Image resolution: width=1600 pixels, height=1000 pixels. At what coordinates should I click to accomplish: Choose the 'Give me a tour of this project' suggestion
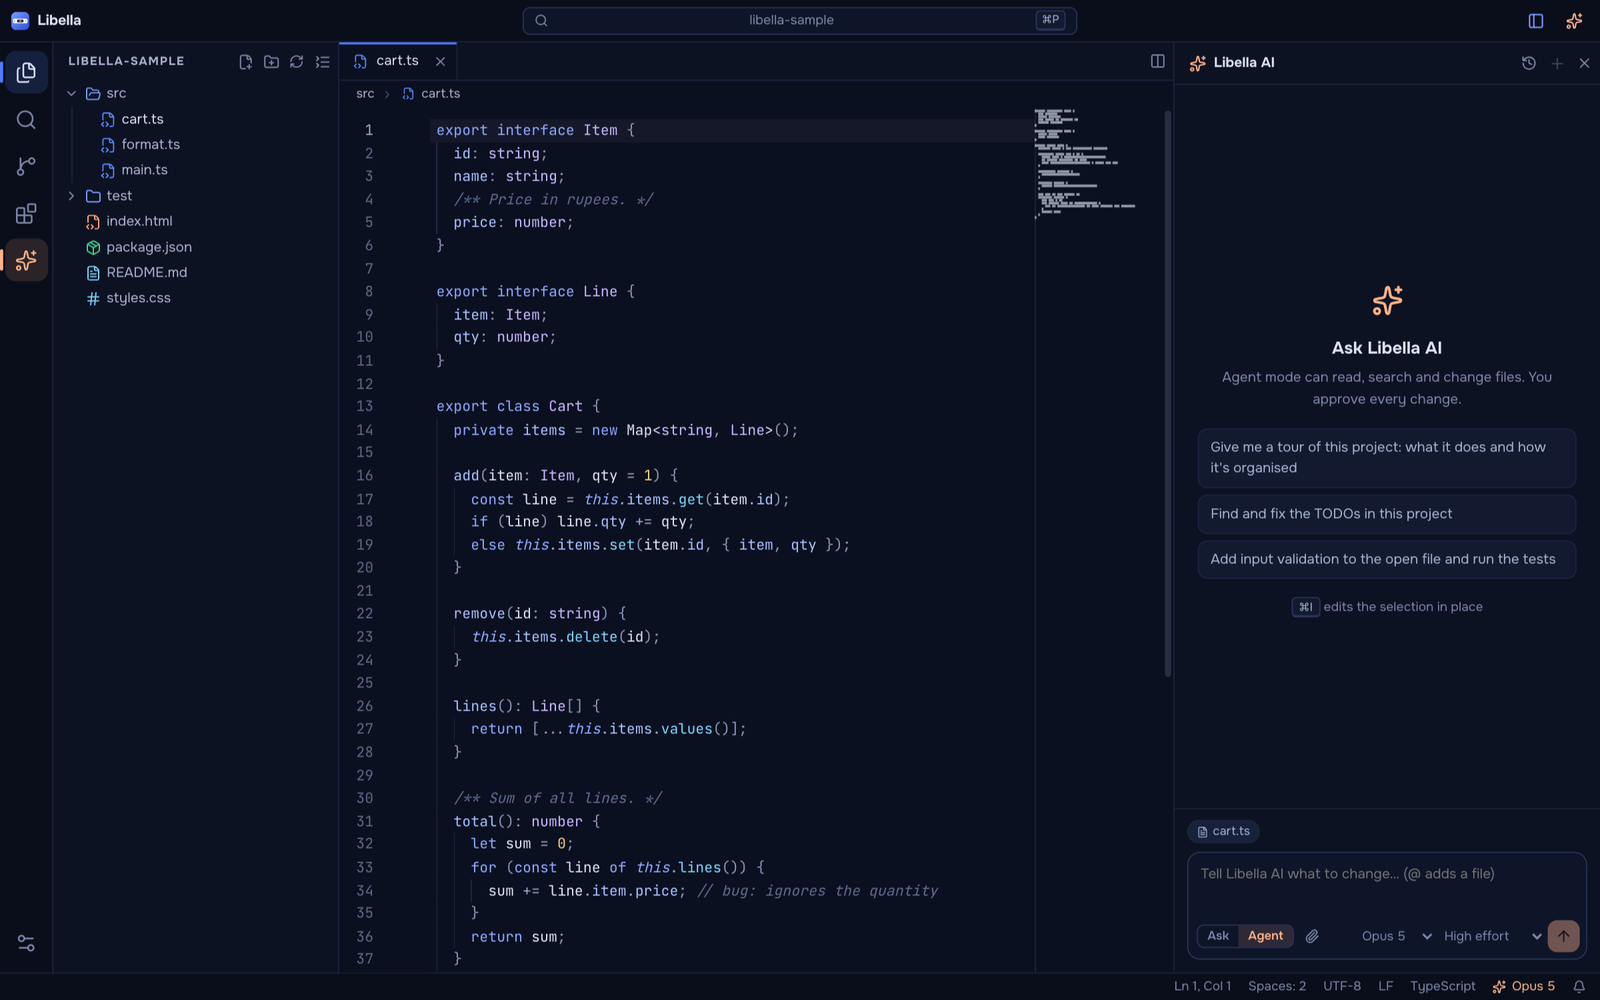click(1386, 458)
